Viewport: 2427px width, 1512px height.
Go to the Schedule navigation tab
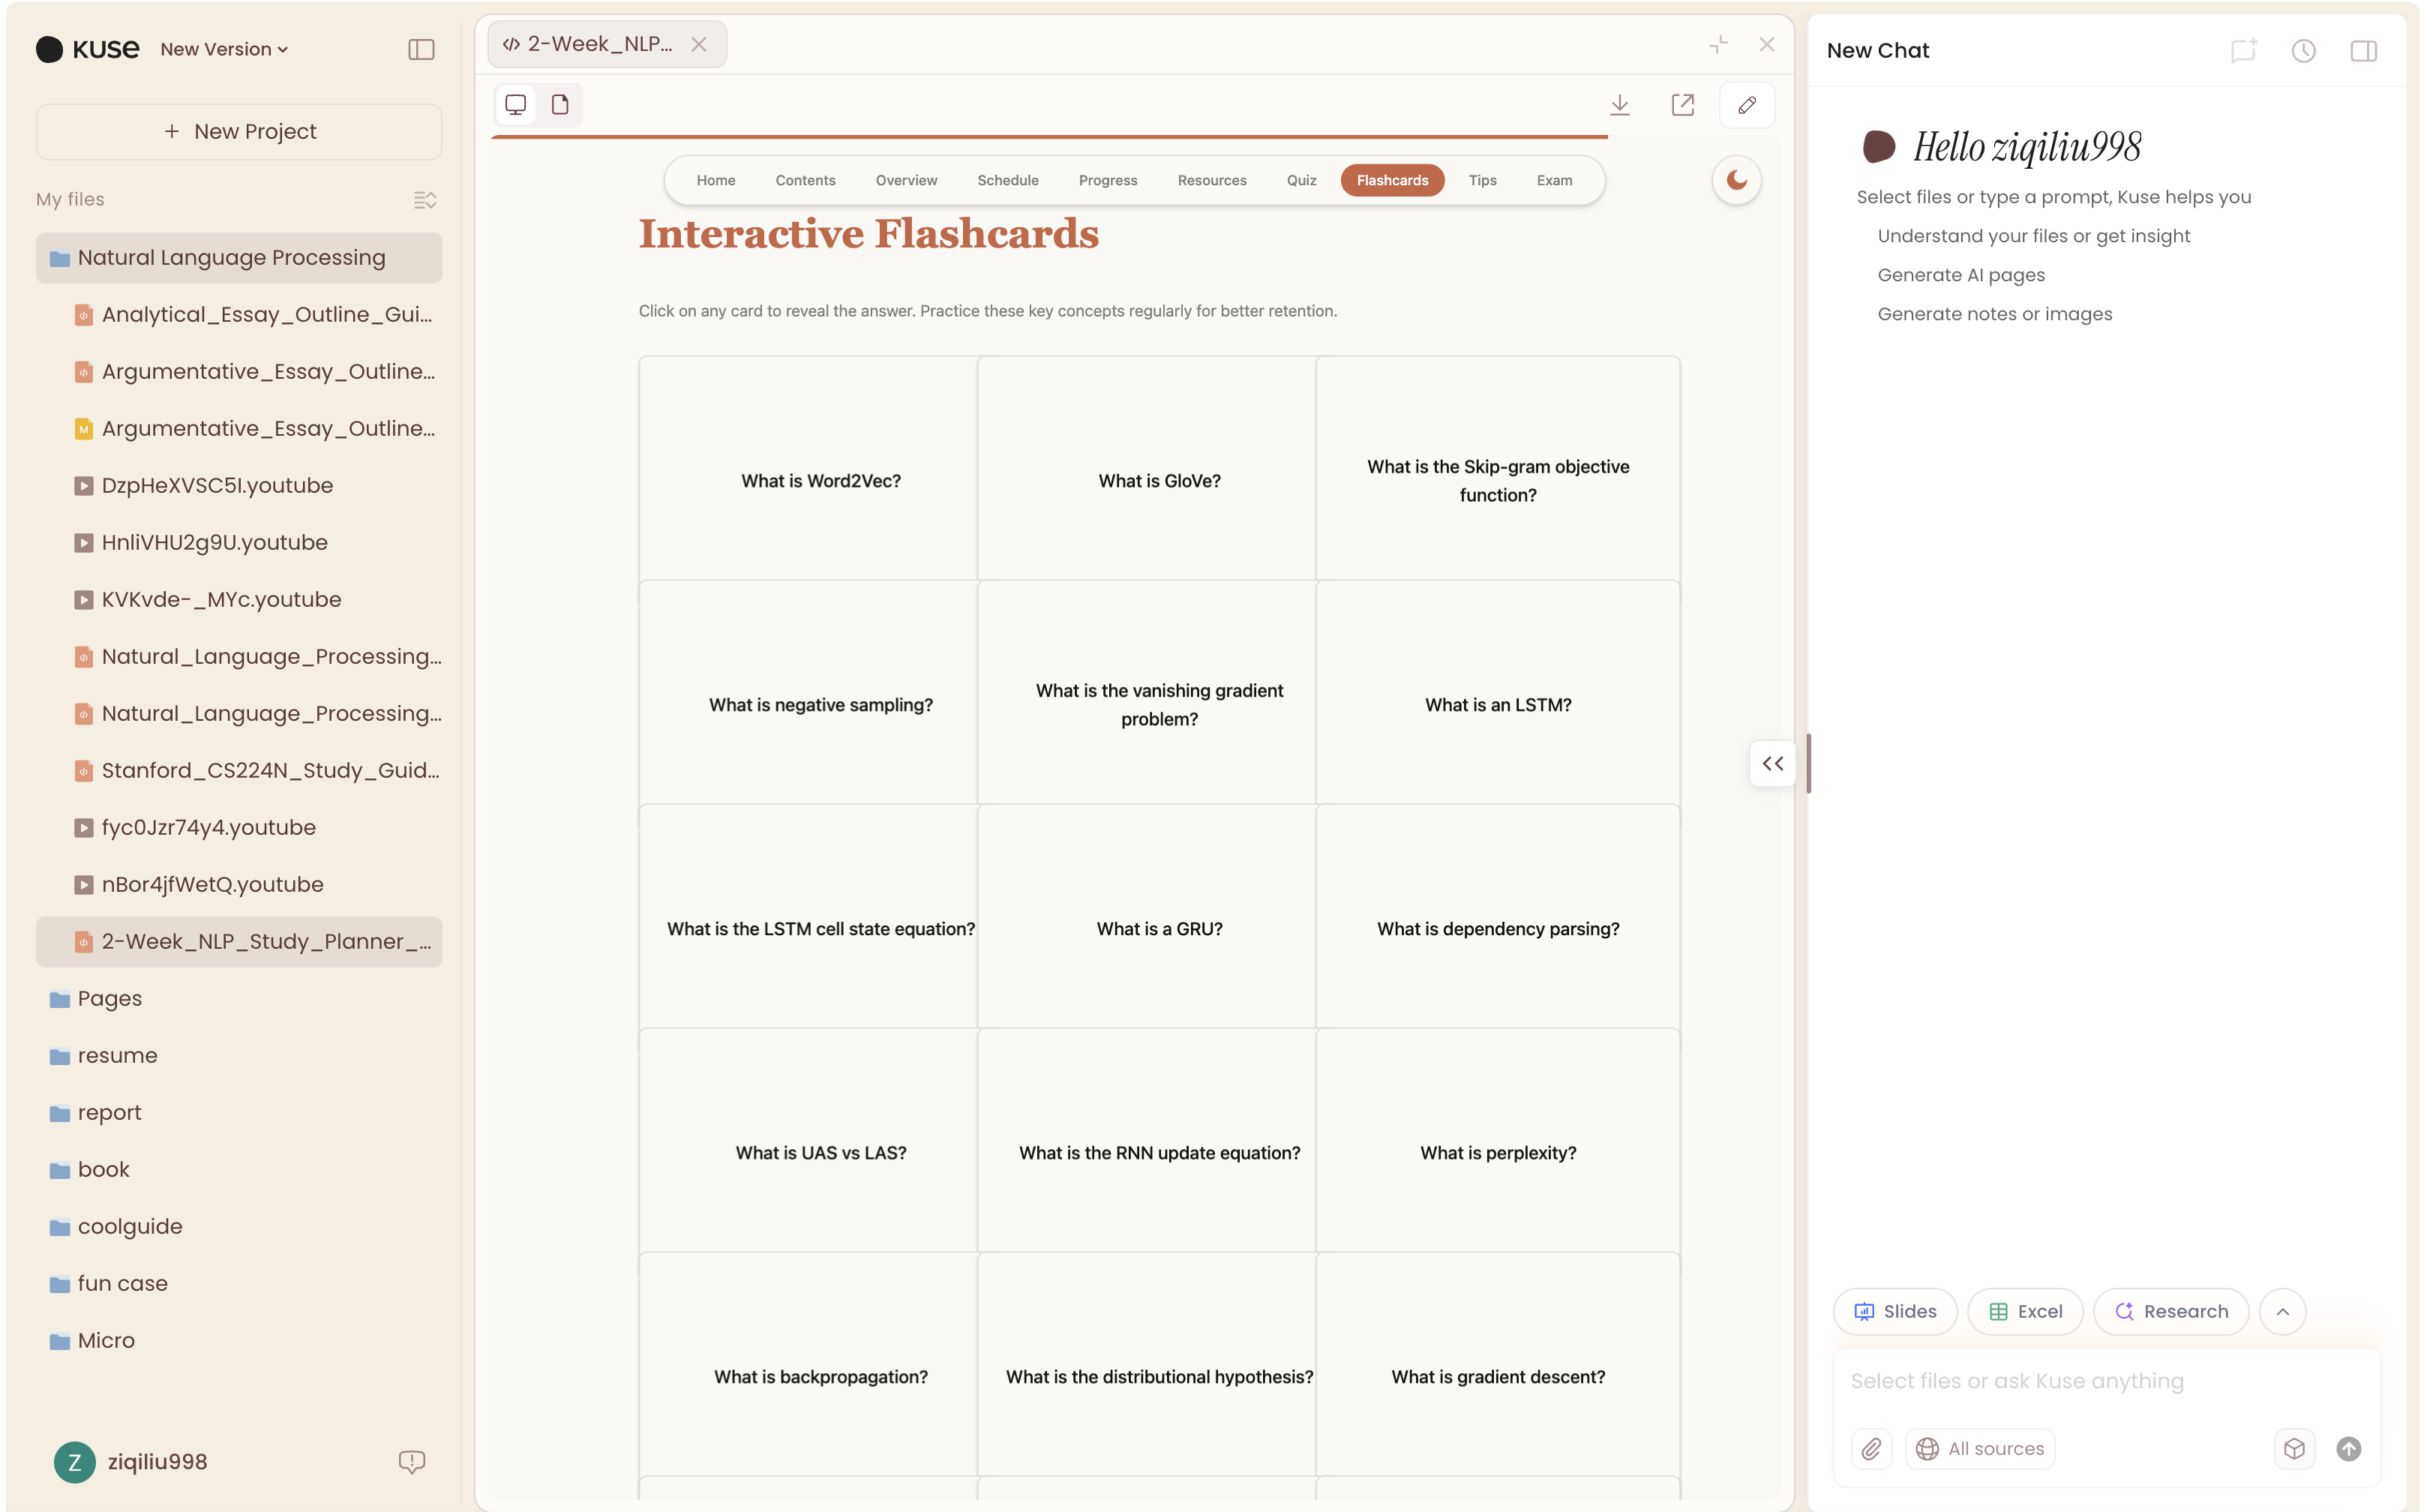(1007, 181)
